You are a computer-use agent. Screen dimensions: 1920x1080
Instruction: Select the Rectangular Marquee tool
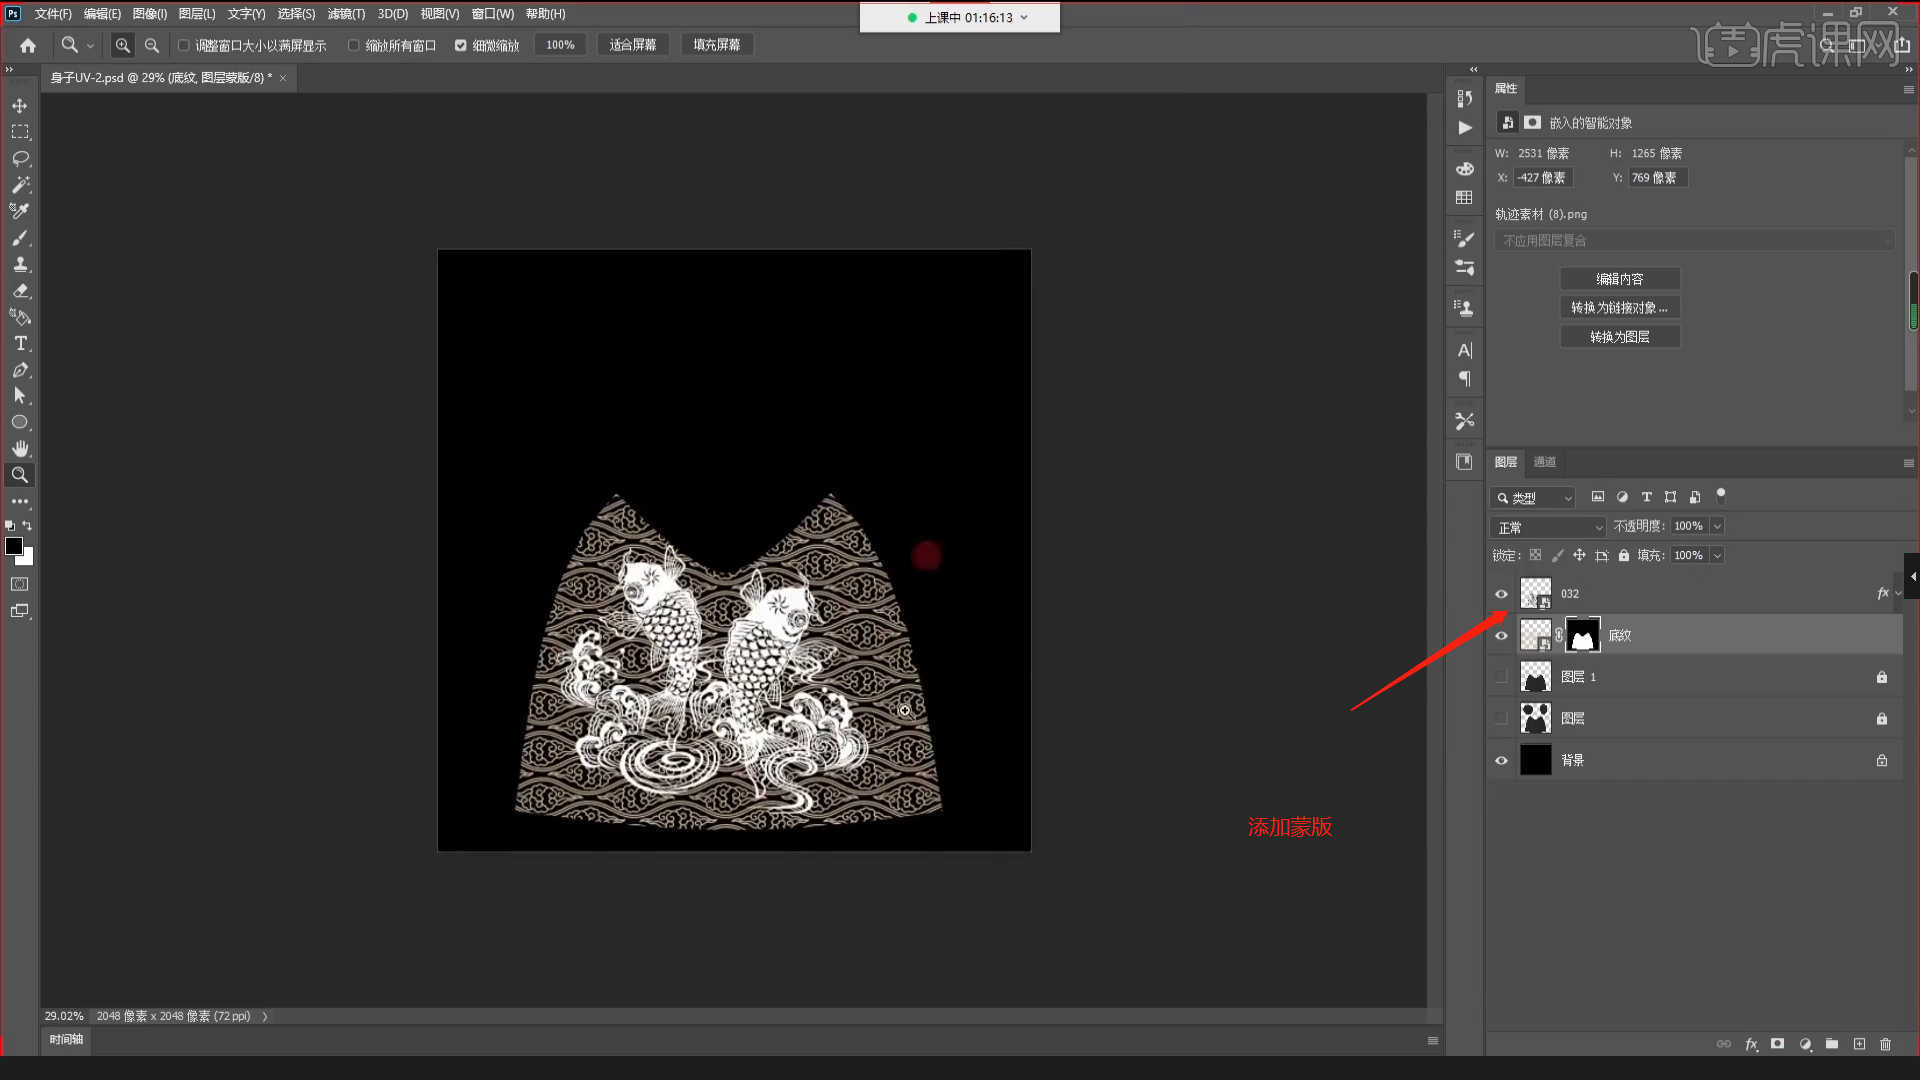20,132
